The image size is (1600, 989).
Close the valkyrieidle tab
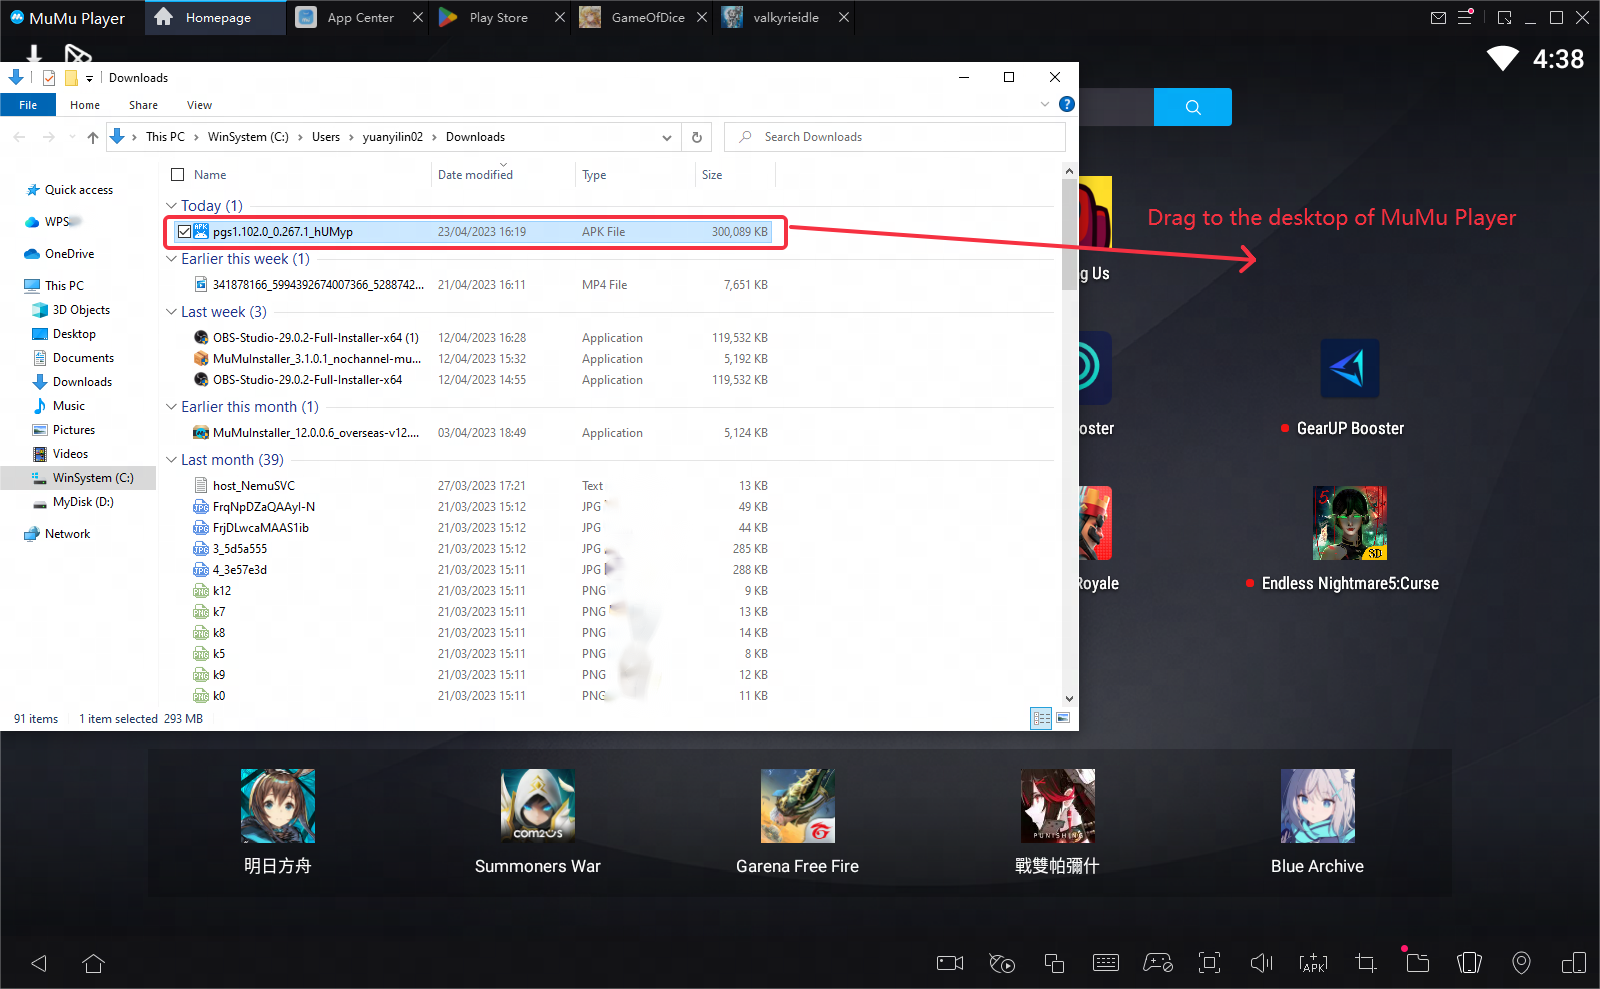(844, 17)
